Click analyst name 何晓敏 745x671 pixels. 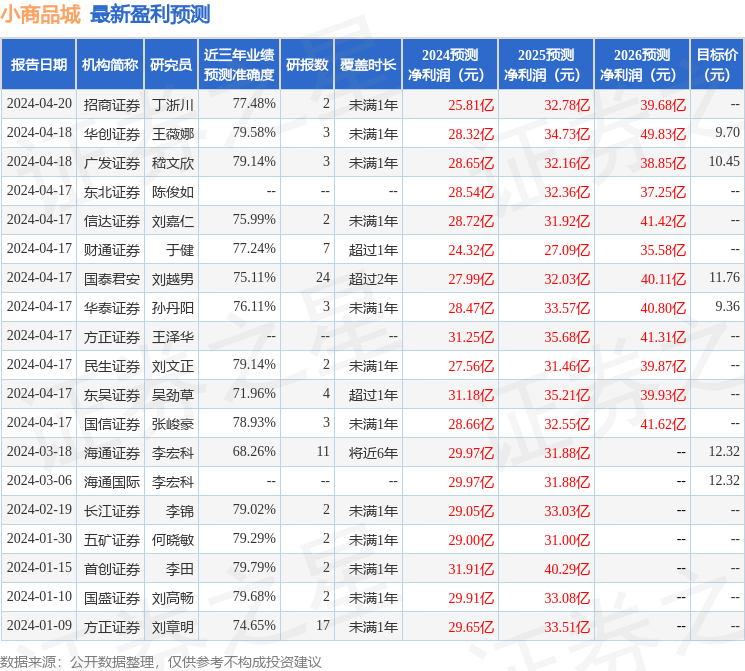pos(173,540)
